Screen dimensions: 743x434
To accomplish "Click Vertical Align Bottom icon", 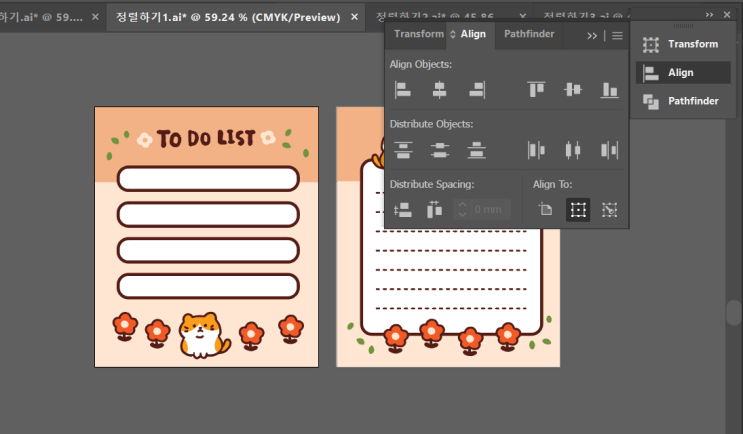I will pyautogui.click(x=609, y=90).
